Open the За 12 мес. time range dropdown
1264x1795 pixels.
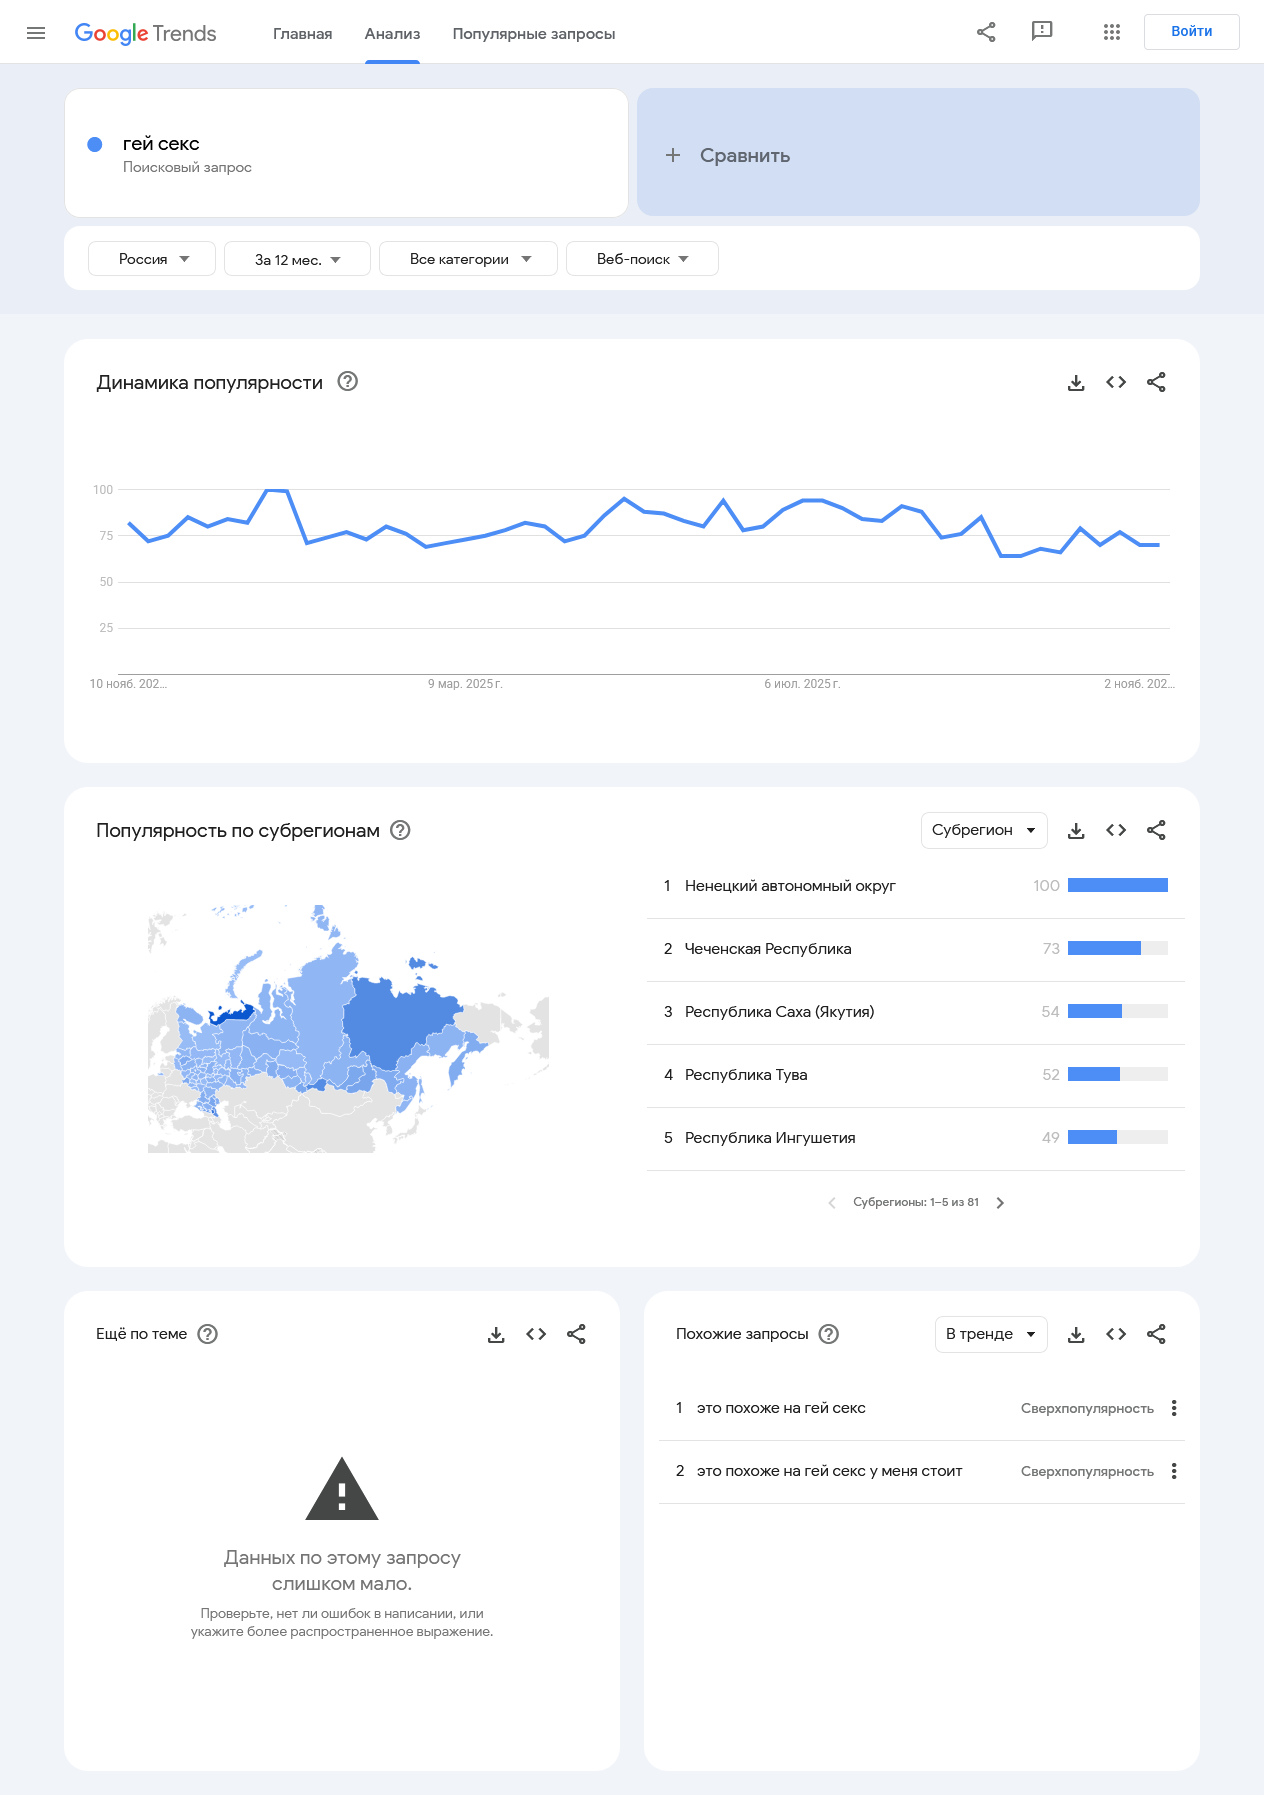pyautogui.click(x=297, y=259)
